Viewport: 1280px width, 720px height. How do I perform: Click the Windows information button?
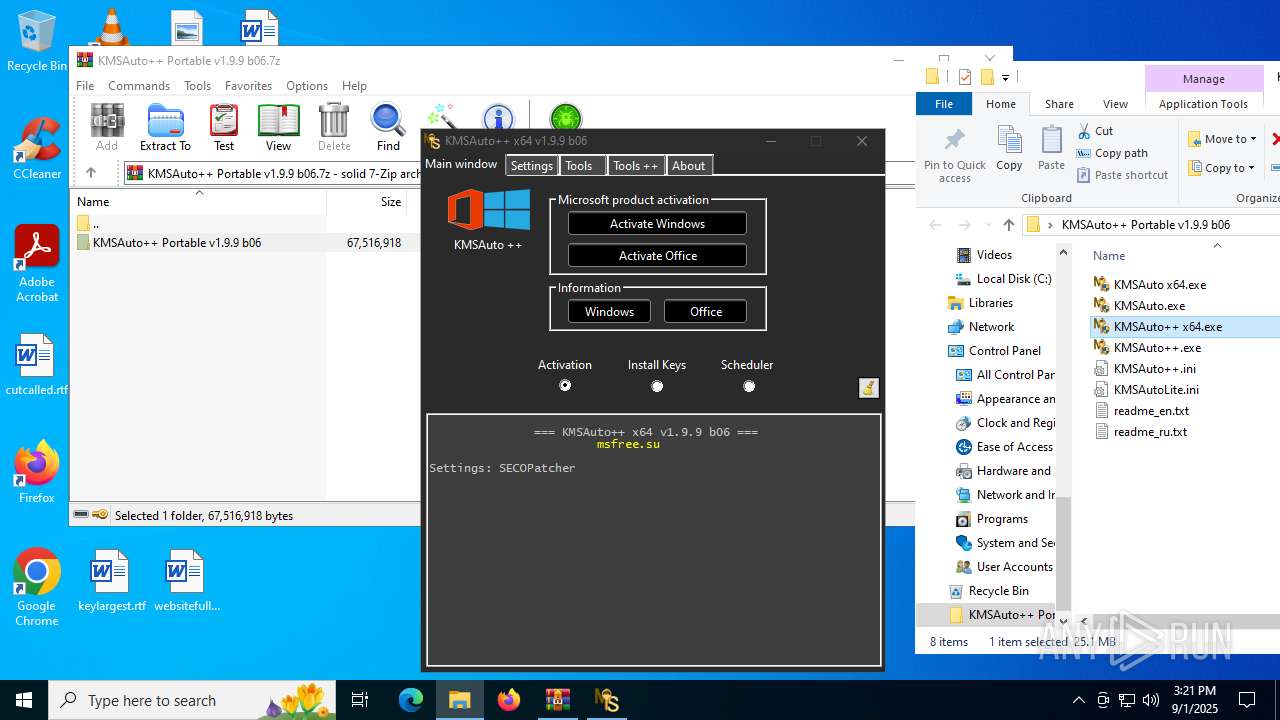tap(609, 312)
